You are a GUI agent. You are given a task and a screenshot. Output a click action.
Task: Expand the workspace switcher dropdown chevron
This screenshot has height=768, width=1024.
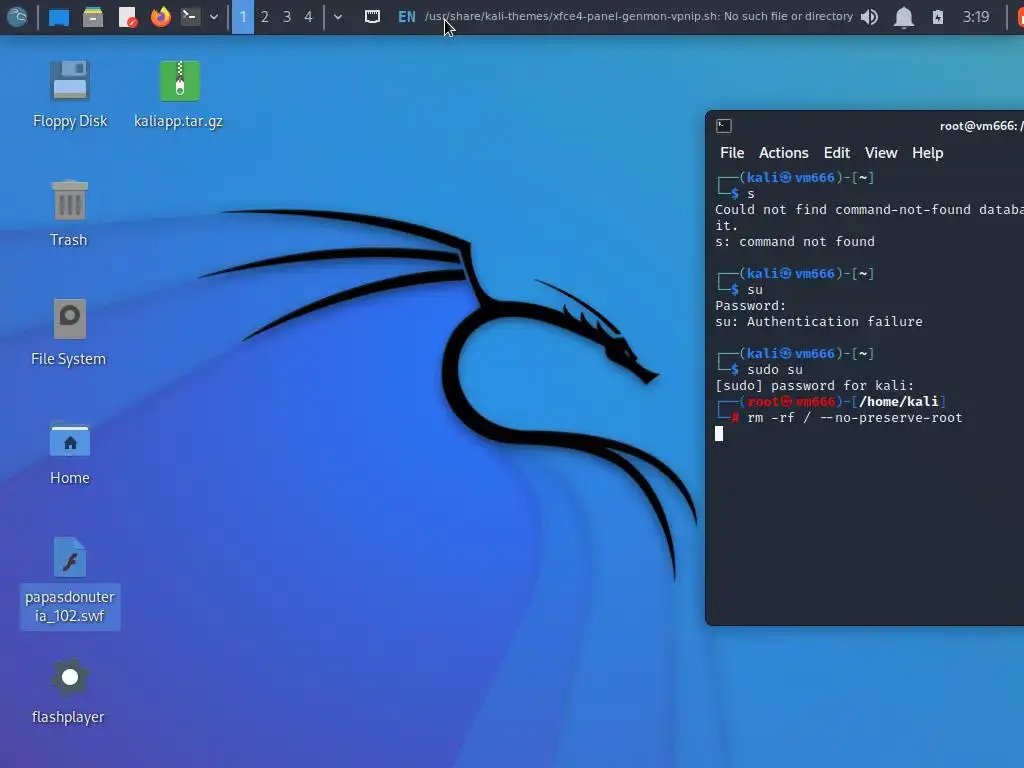pos(338,17)
